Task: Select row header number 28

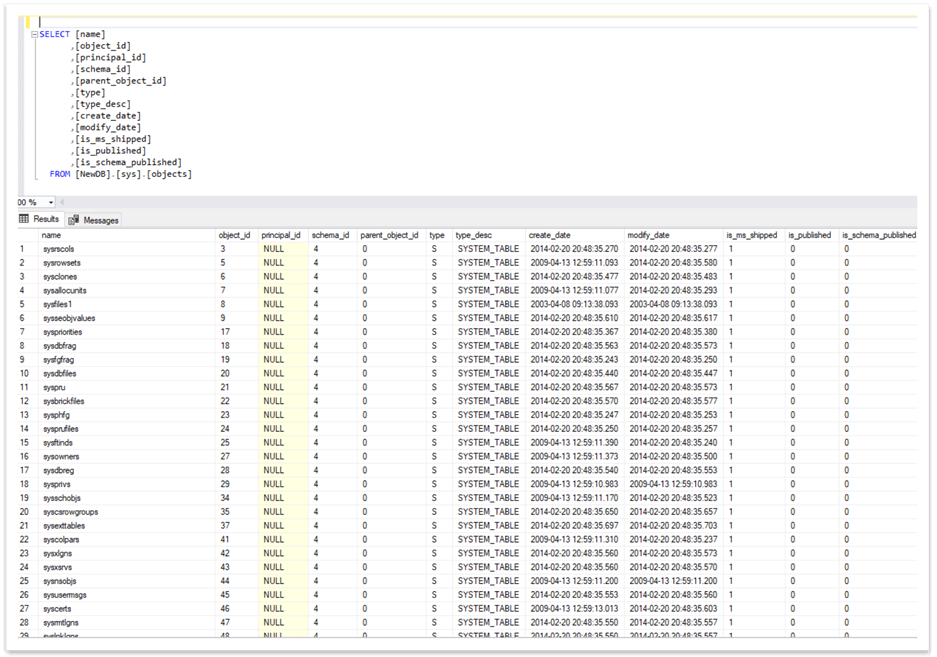Action: [x=28, y=622]
